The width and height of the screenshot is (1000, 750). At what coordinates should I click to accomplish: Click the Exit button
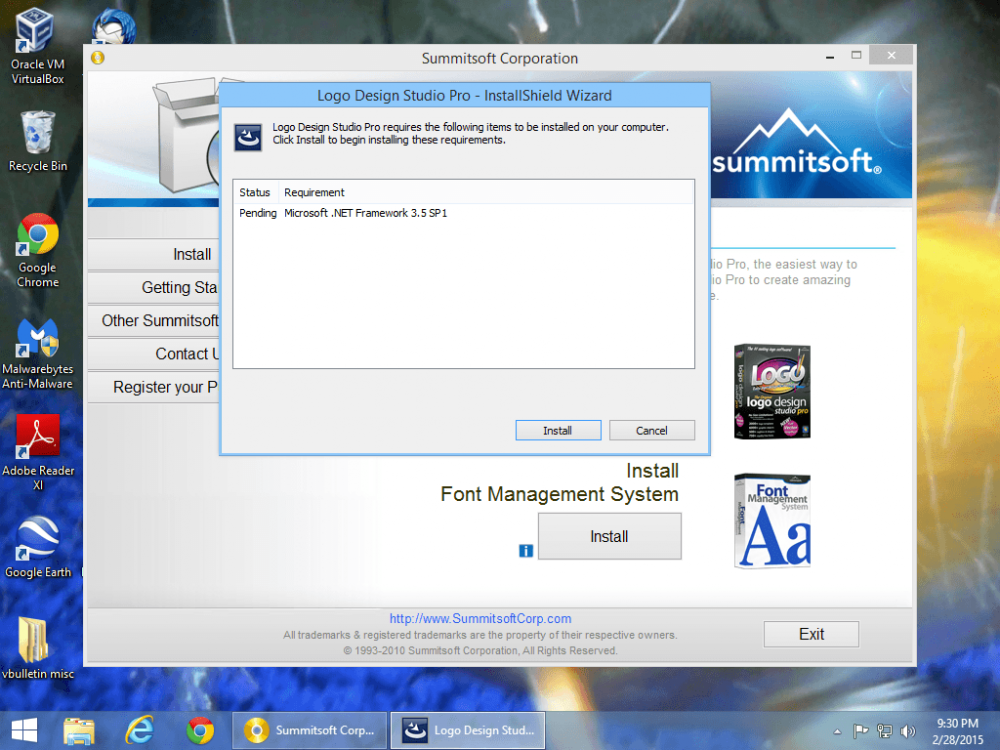(x=811, y=634)
